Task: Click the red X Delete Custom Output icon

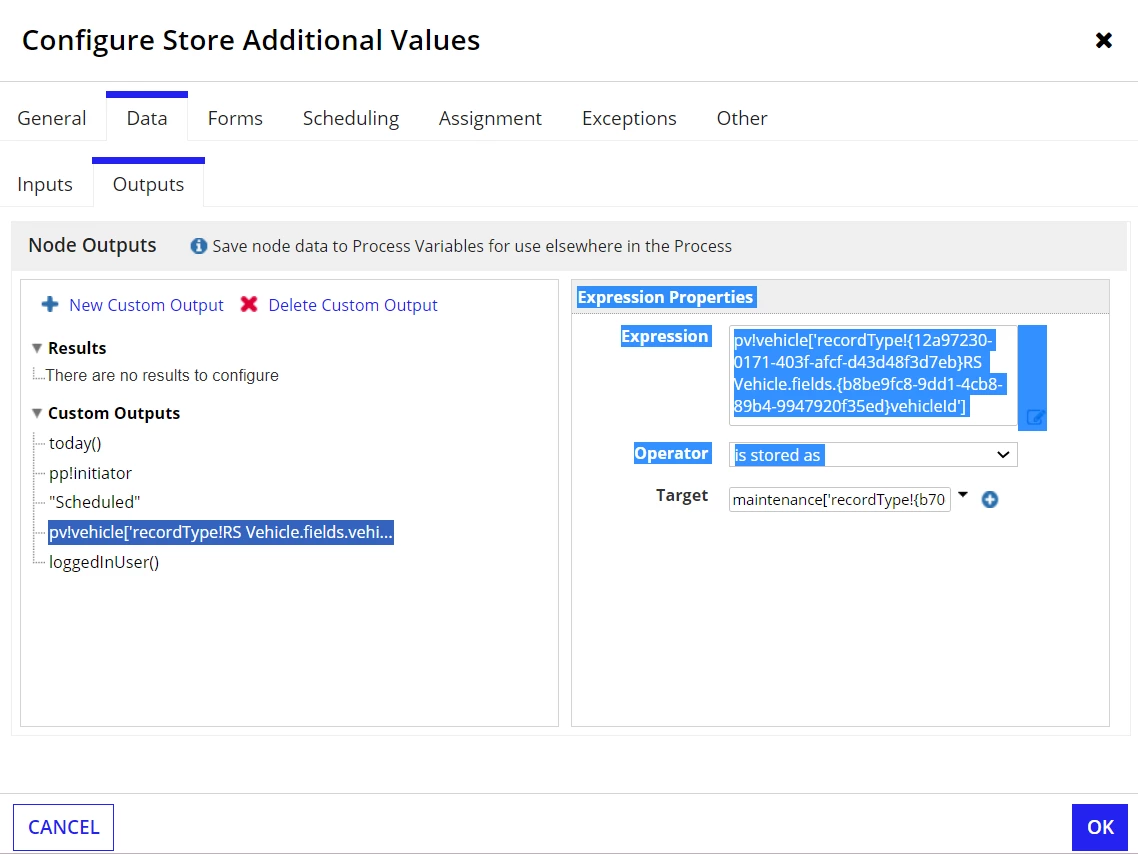Action: pyautogui.click(x=249, y=304)
